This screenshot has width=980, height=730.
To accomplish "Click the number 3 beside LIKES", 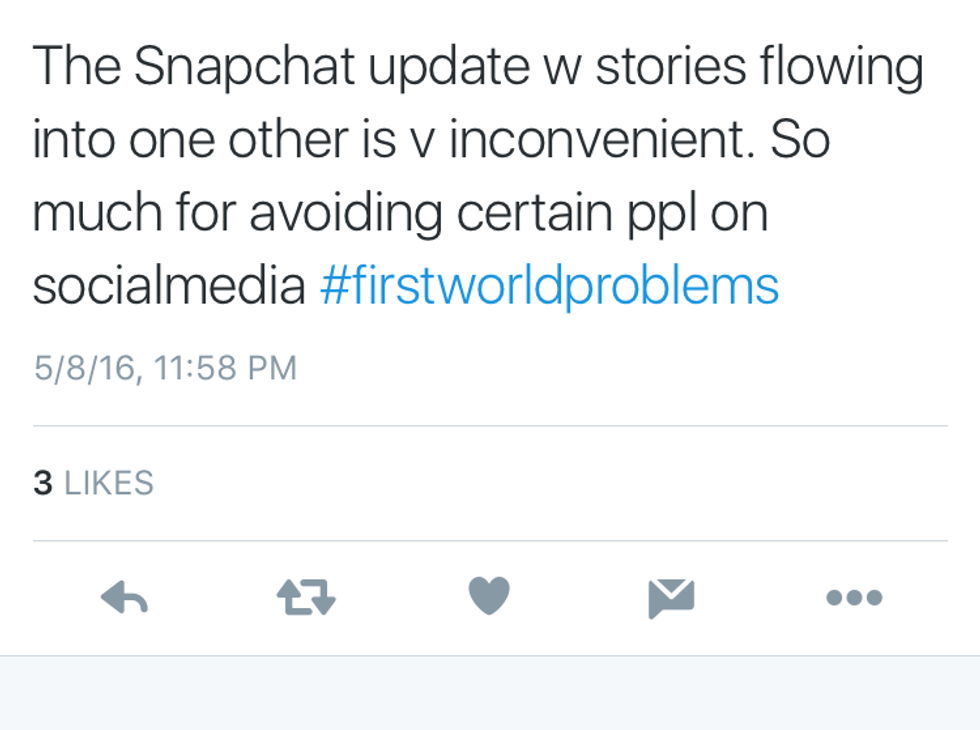I will pos(42,484).
